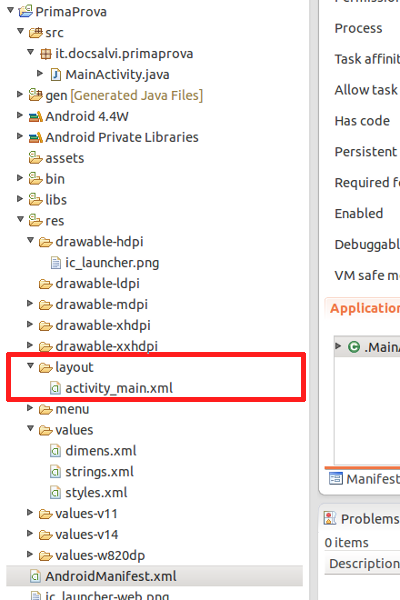Expand the drawable-mdpi folder
This screenshot has width=400, height=600.
[30, 303]
